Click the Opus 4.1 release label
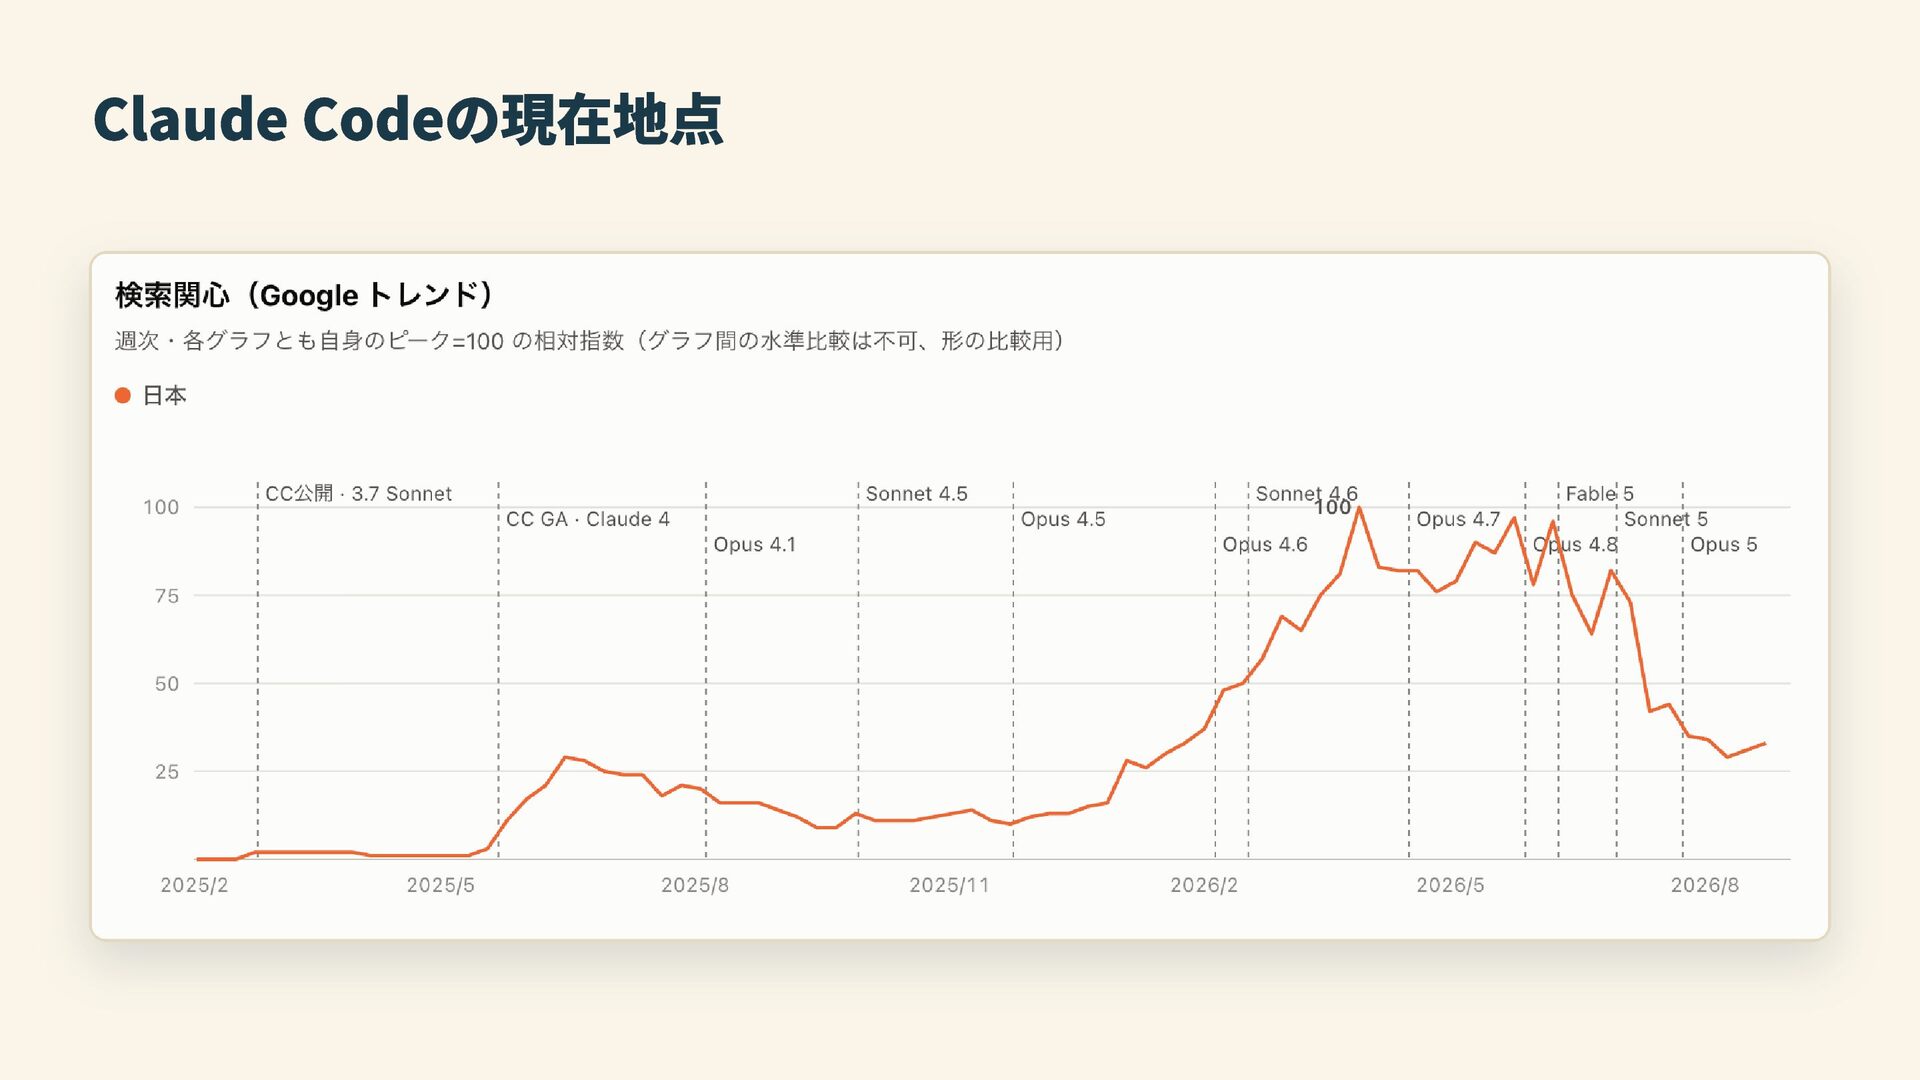1920x1080 pixels. click(x=755, y=545)
